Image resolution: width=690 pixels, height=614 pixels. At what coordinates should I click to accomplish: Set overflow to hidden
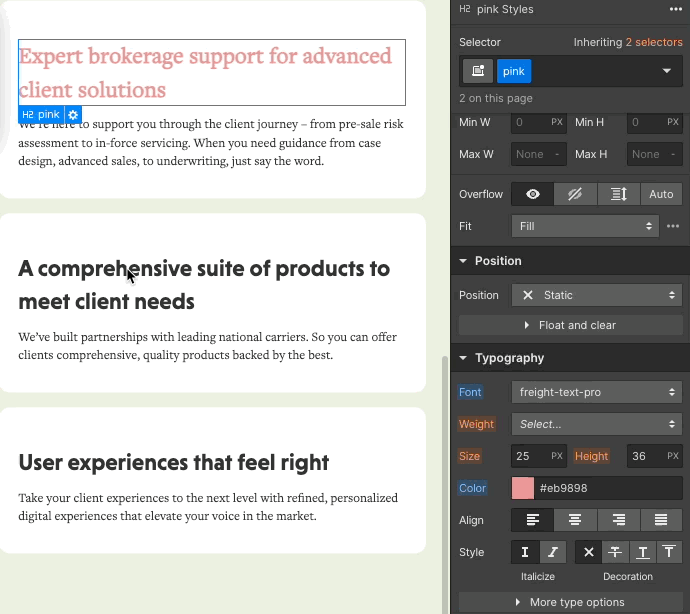[x=576, y=194]
